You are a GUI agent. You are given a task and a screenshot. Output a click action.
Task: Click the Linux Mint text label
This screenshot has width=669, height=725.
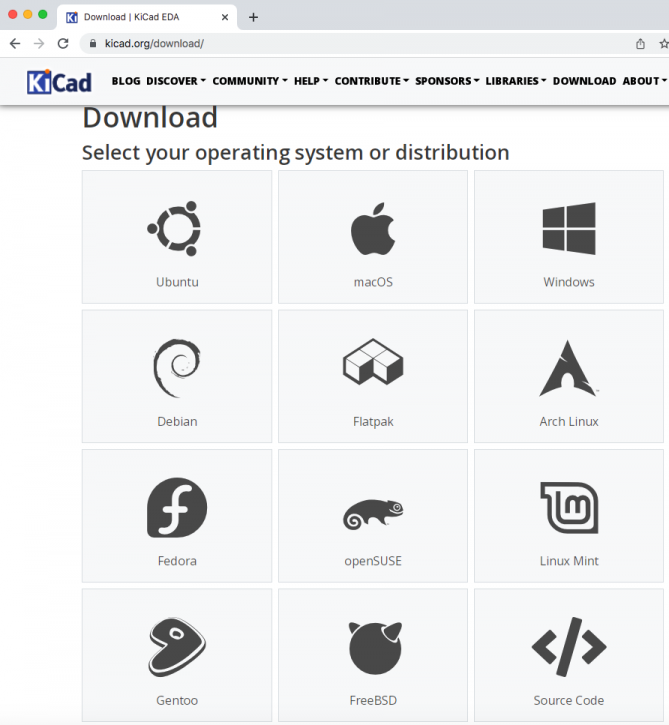[569, 561]
